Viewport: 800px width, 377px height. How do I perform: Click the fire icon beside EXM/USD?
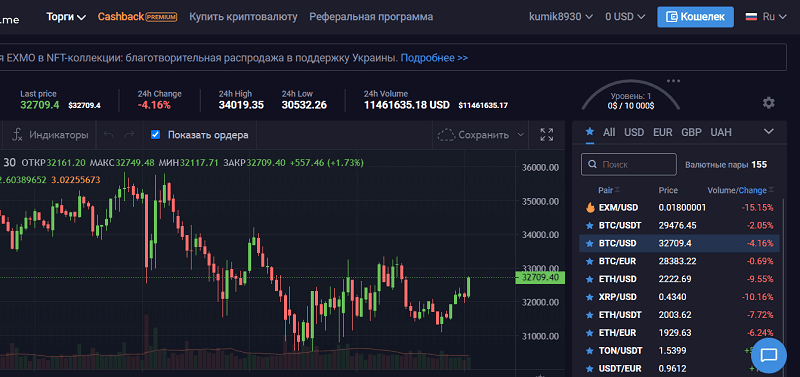pos(590,207)
